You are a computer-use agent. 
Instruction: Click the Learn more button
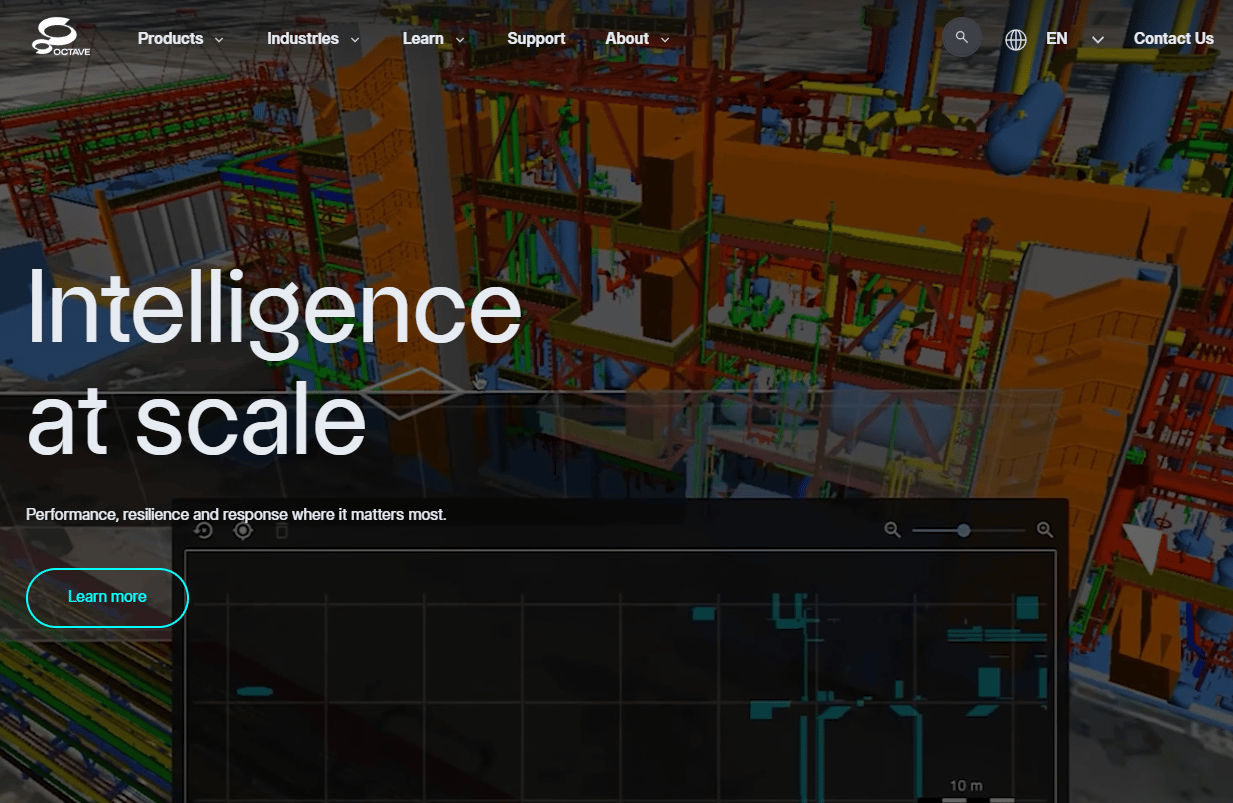(x=107, y=597)
